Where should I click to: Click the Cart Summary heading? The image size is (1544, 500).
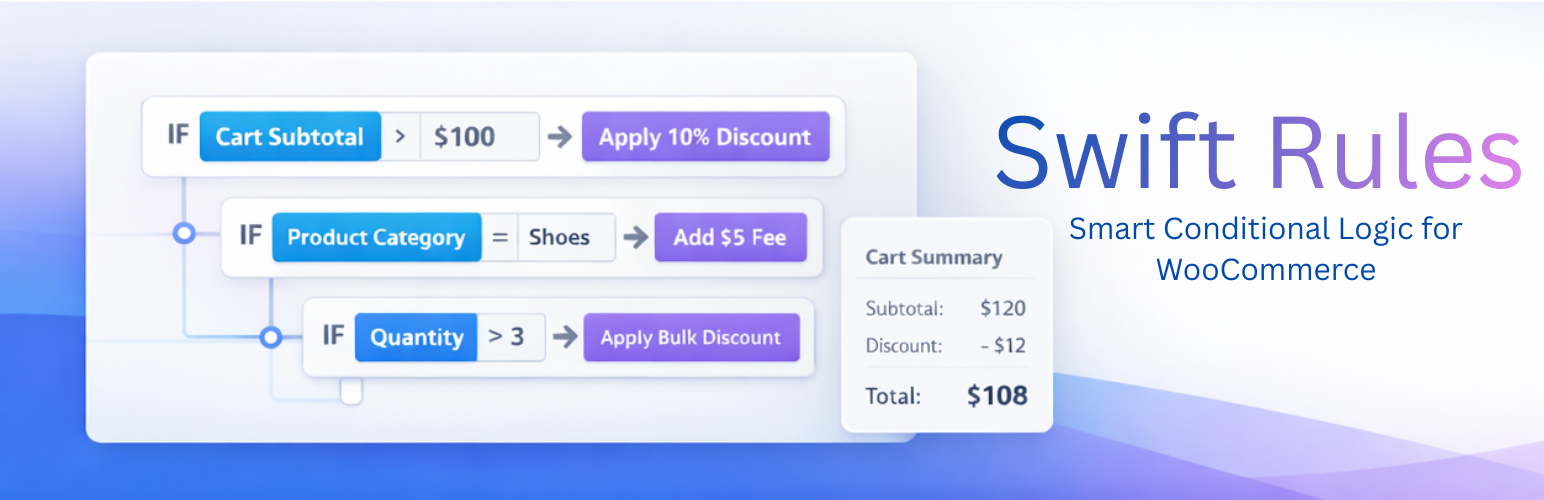click(933, 257)
